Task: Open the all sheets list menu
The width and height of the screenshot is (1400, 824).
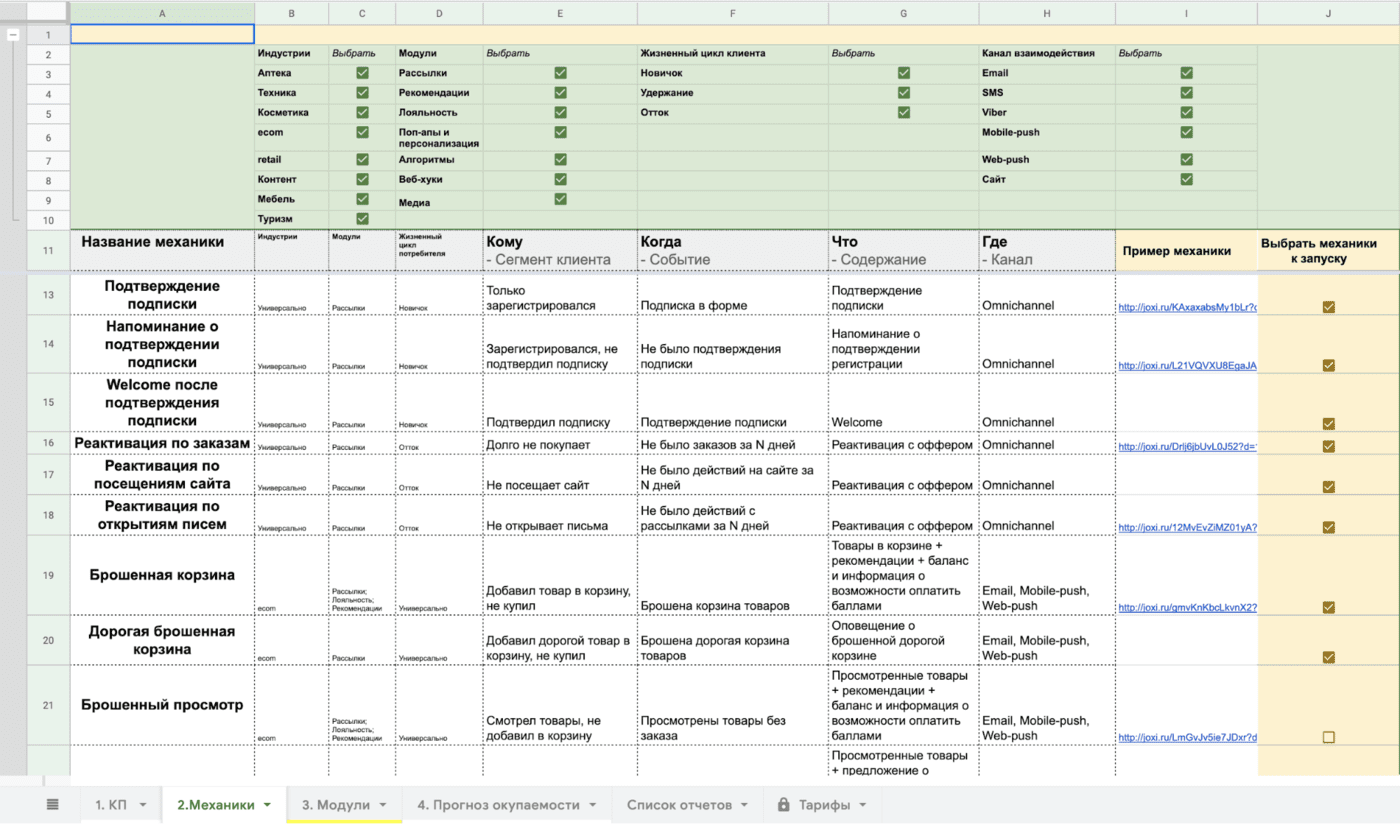Action: [52, 805]
